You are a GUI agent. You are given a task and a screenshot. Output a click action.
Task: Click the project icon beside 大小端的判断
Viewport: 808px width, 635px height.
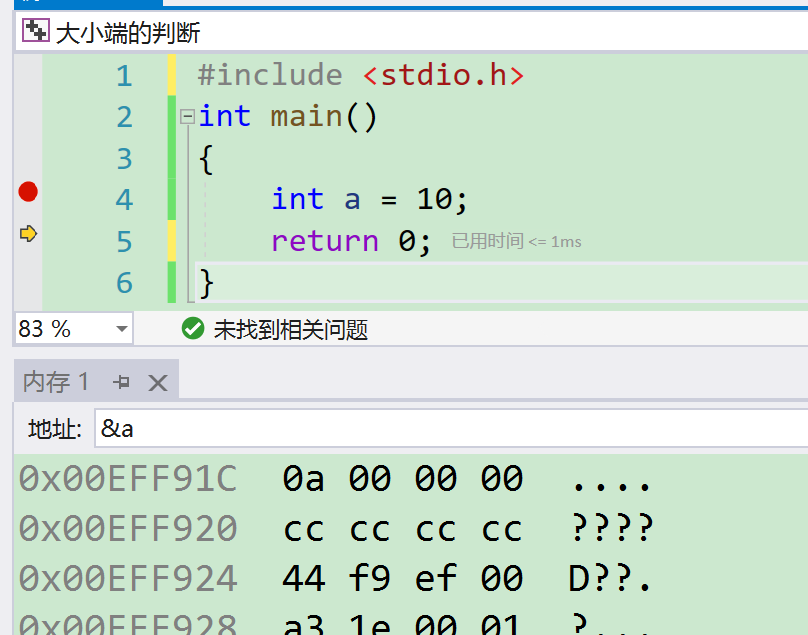tap(36, 30)
